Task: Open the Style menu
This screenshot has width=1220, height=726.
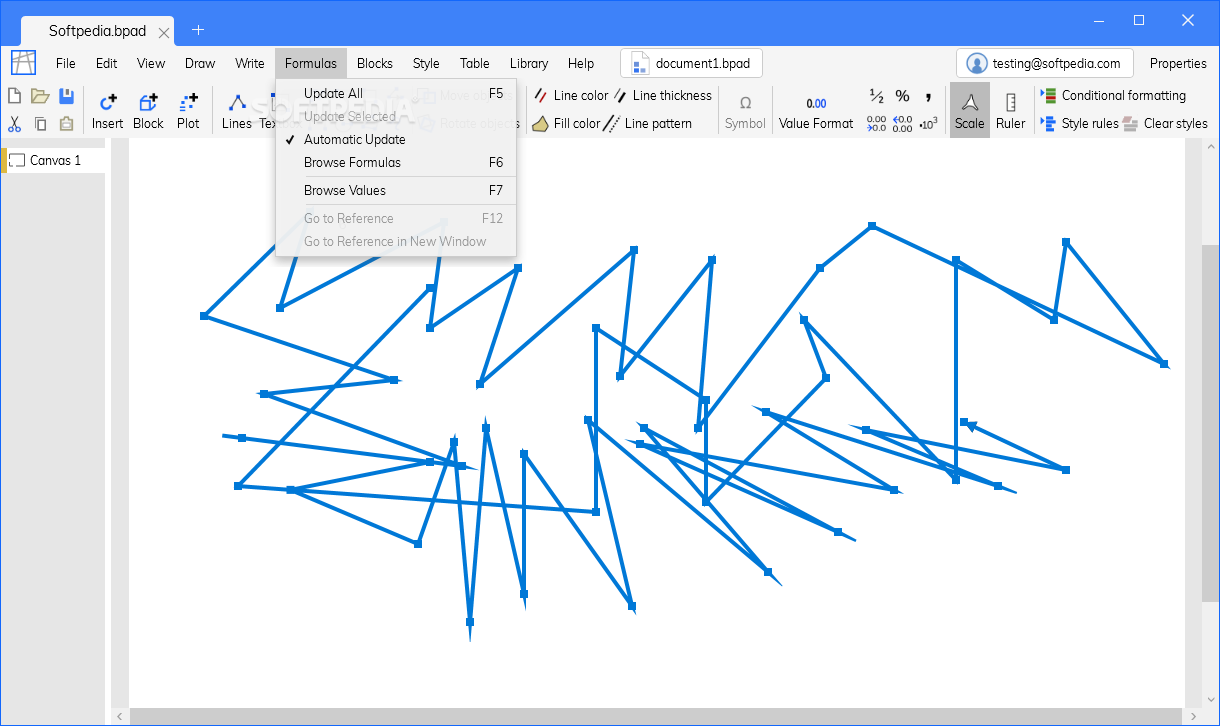Action: coord(426,63)
